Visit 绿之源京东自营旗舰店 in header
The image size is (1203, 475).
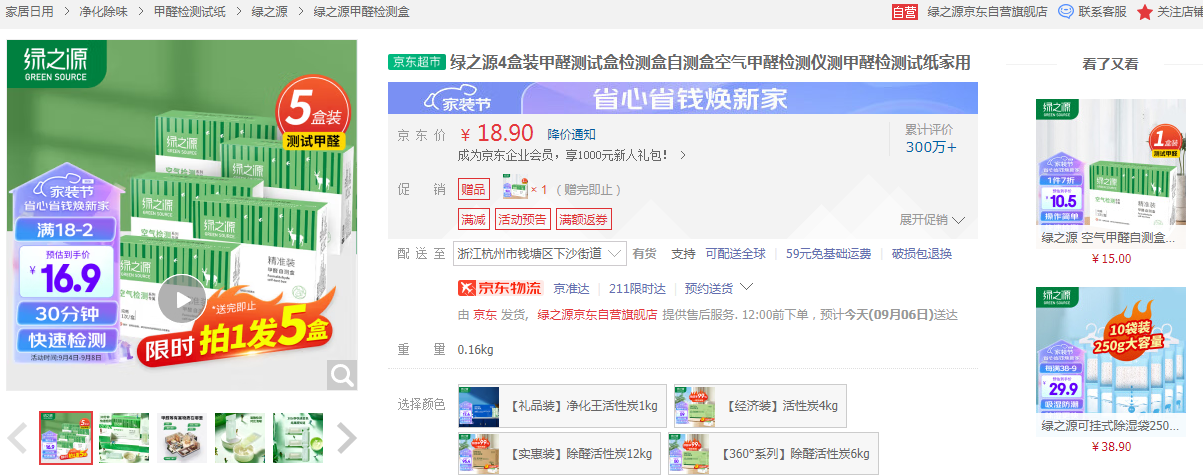pyautogui.click(x=987, y=12)
